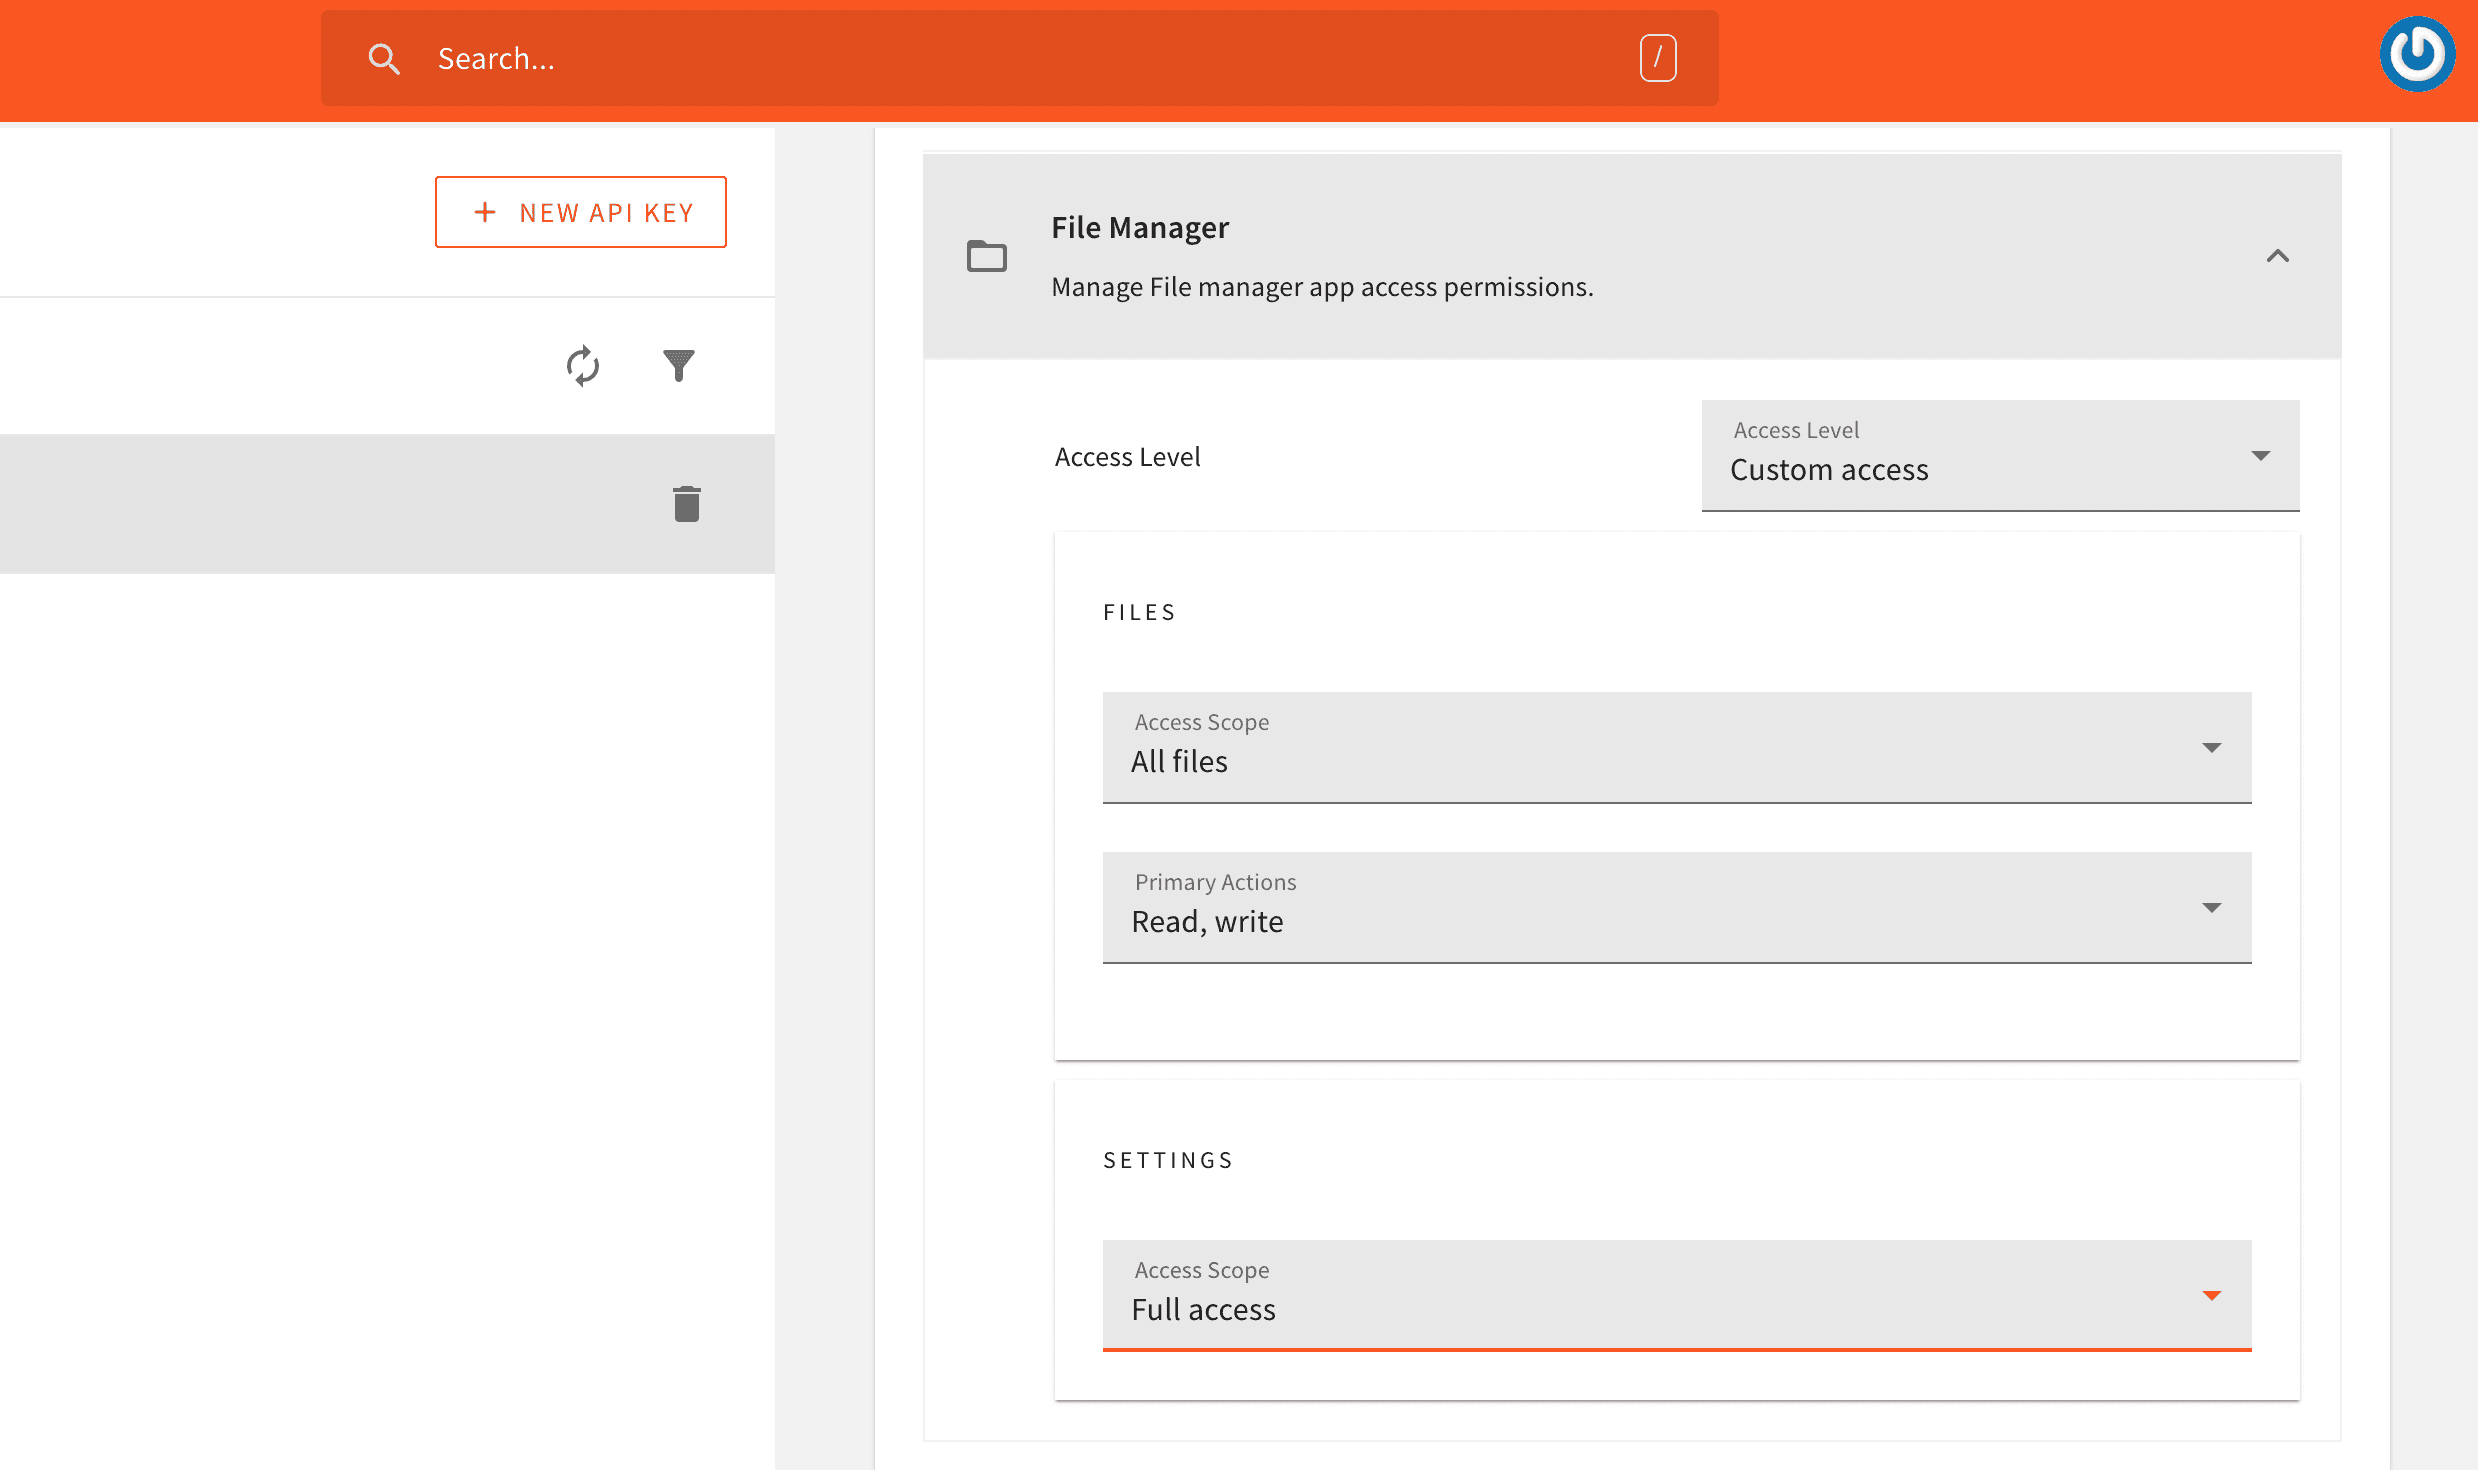Open the filter options icon
Screen dimensions: 2478x1470
pos(678,366)
